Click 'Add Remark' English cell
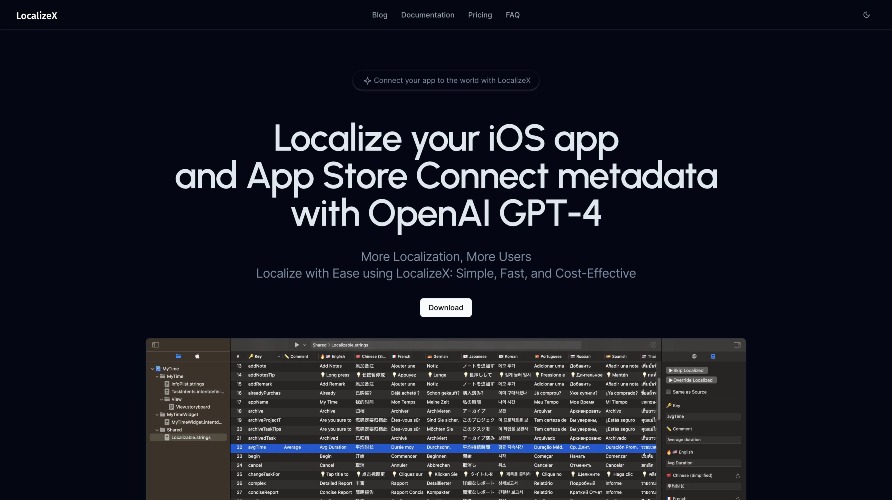The width and height of the screenshot is (892, 500). click(331, 384)
